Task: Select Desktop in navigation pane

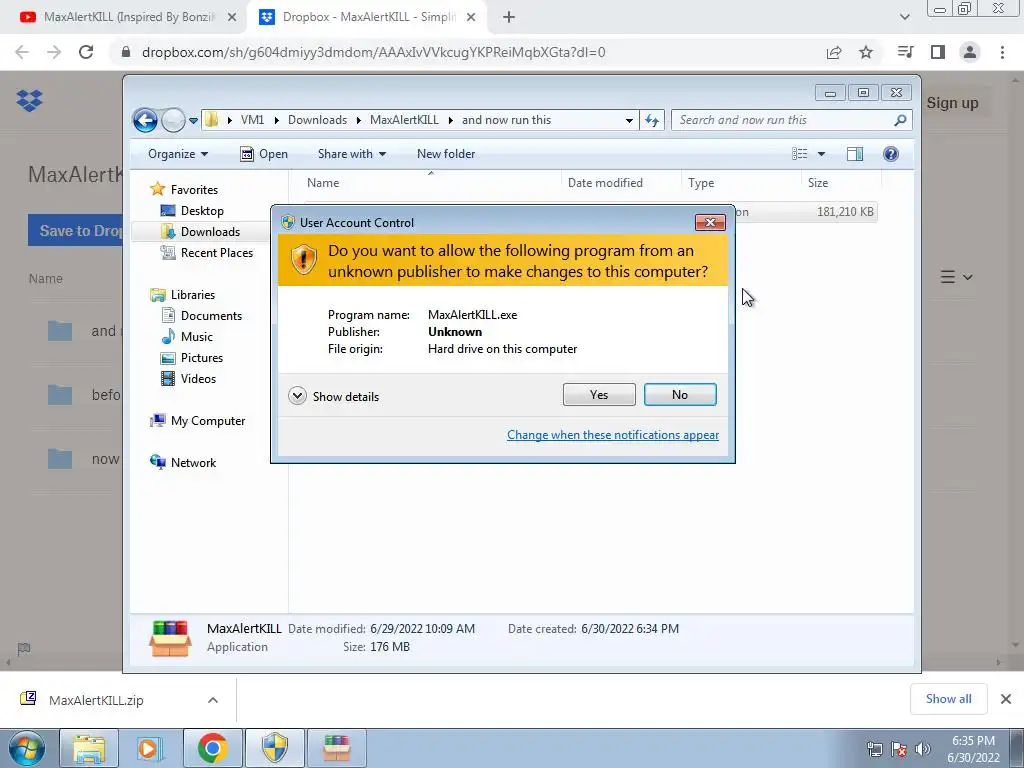Action: coord(193,211)
